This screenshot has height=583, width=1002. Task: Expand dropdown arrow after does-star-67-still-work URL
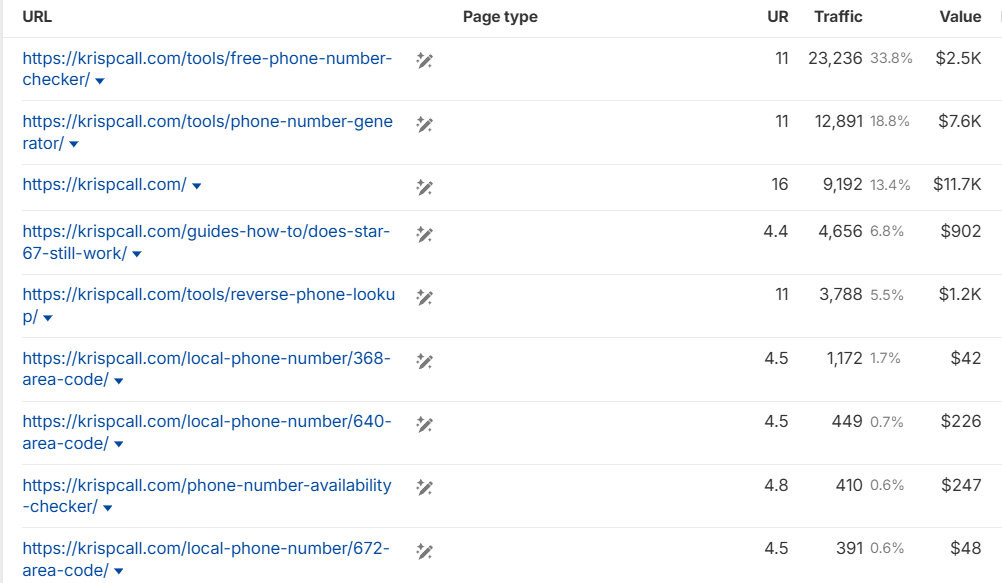tap(137, 255)
